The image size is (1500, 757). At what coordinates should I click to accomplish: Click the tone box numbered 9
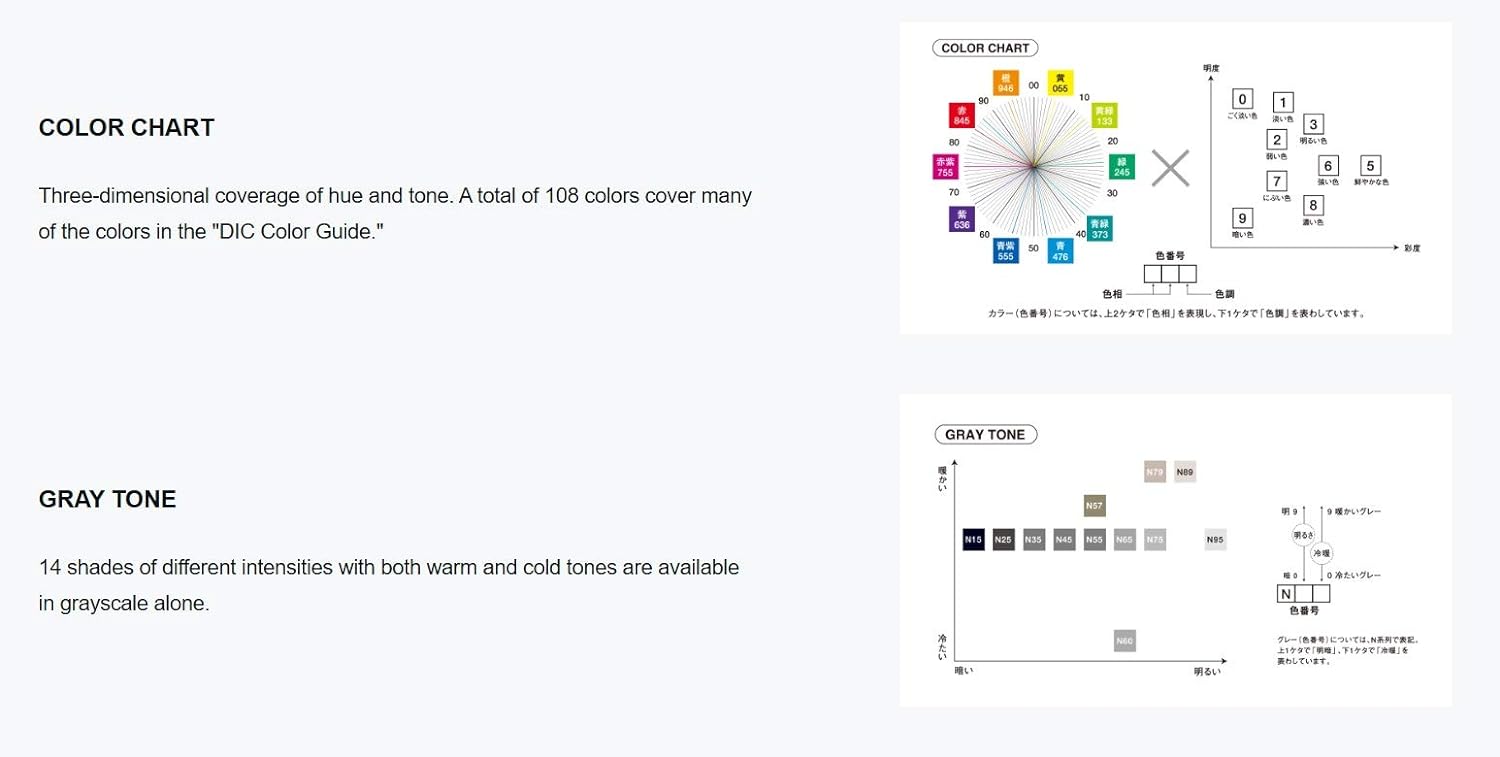1243,218
